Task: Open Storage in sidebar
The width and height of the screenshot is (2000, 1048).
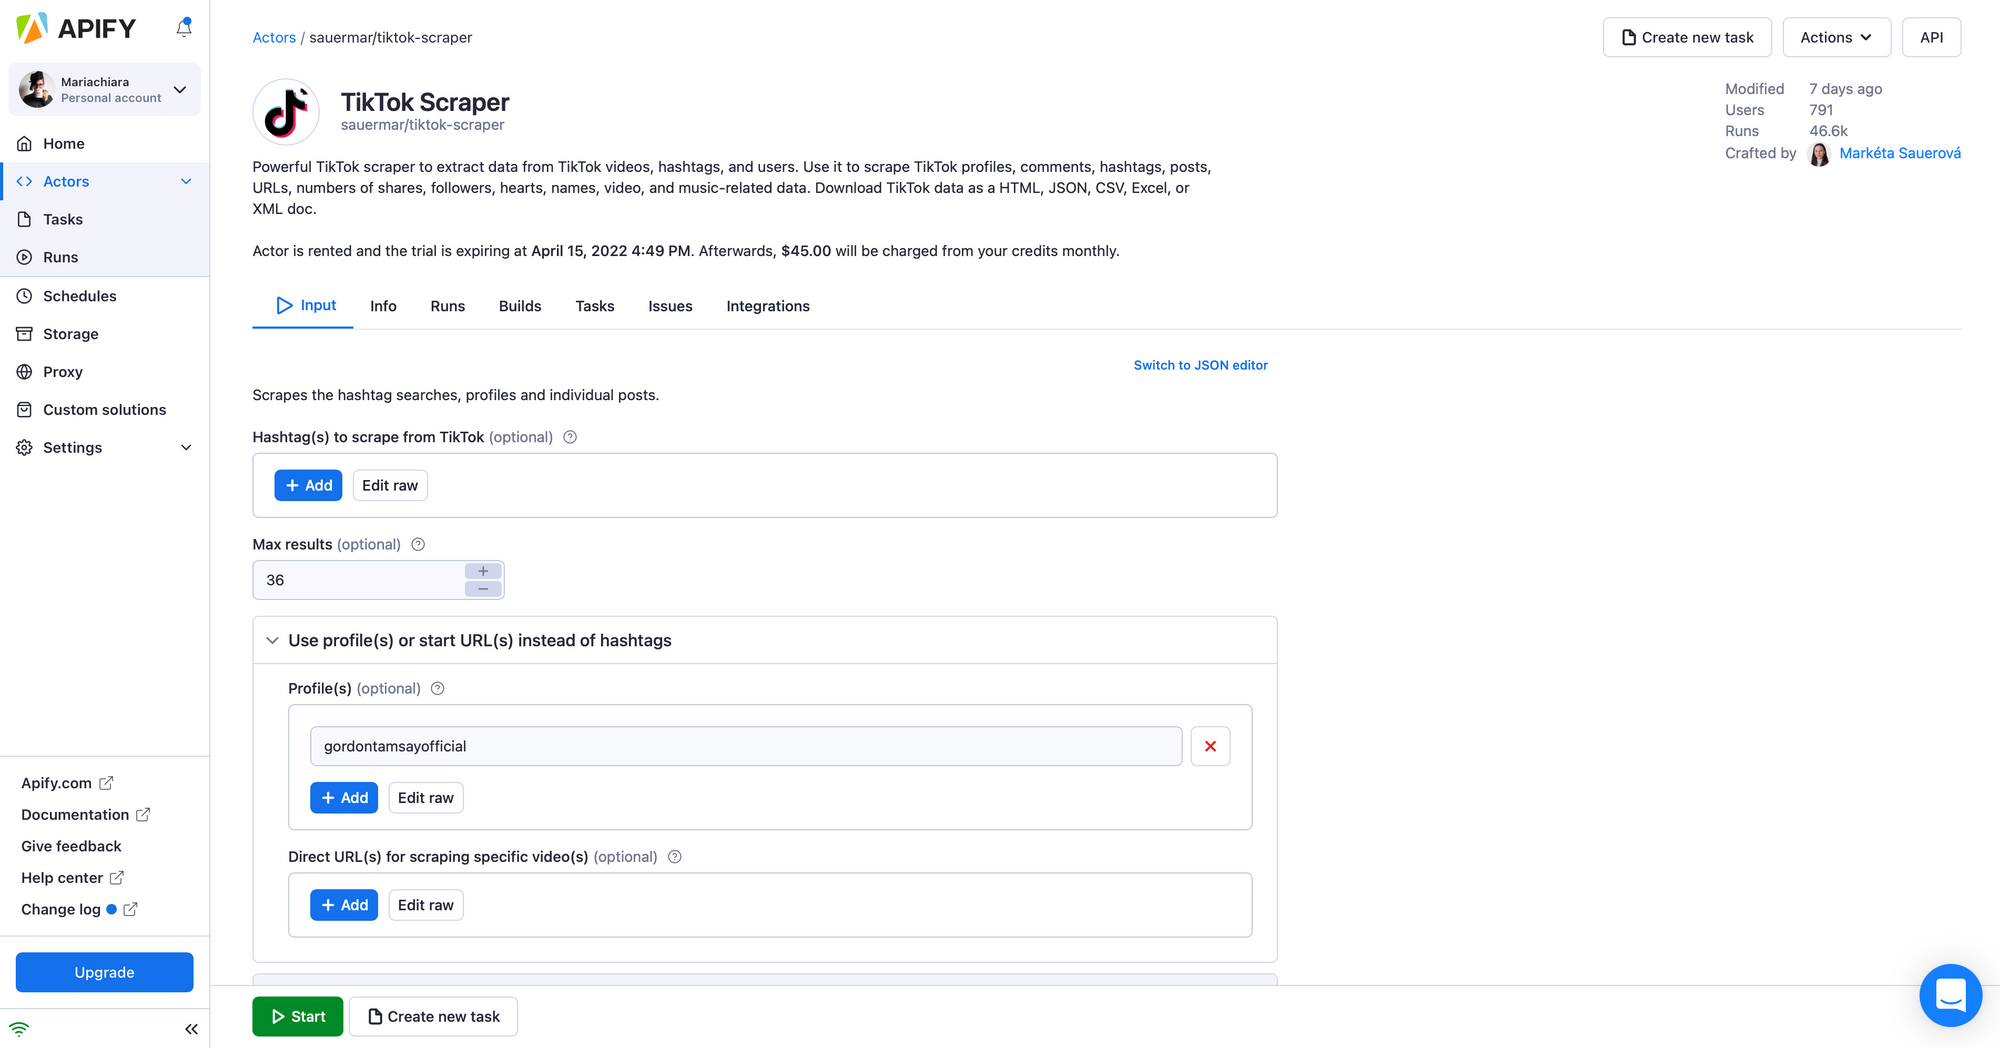Action: 104,334
